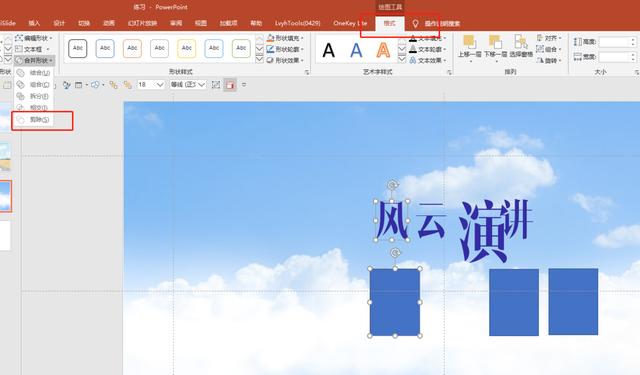Open the Transitions (切换) tab
The image size is (640, 375).
tap(84, 23)
